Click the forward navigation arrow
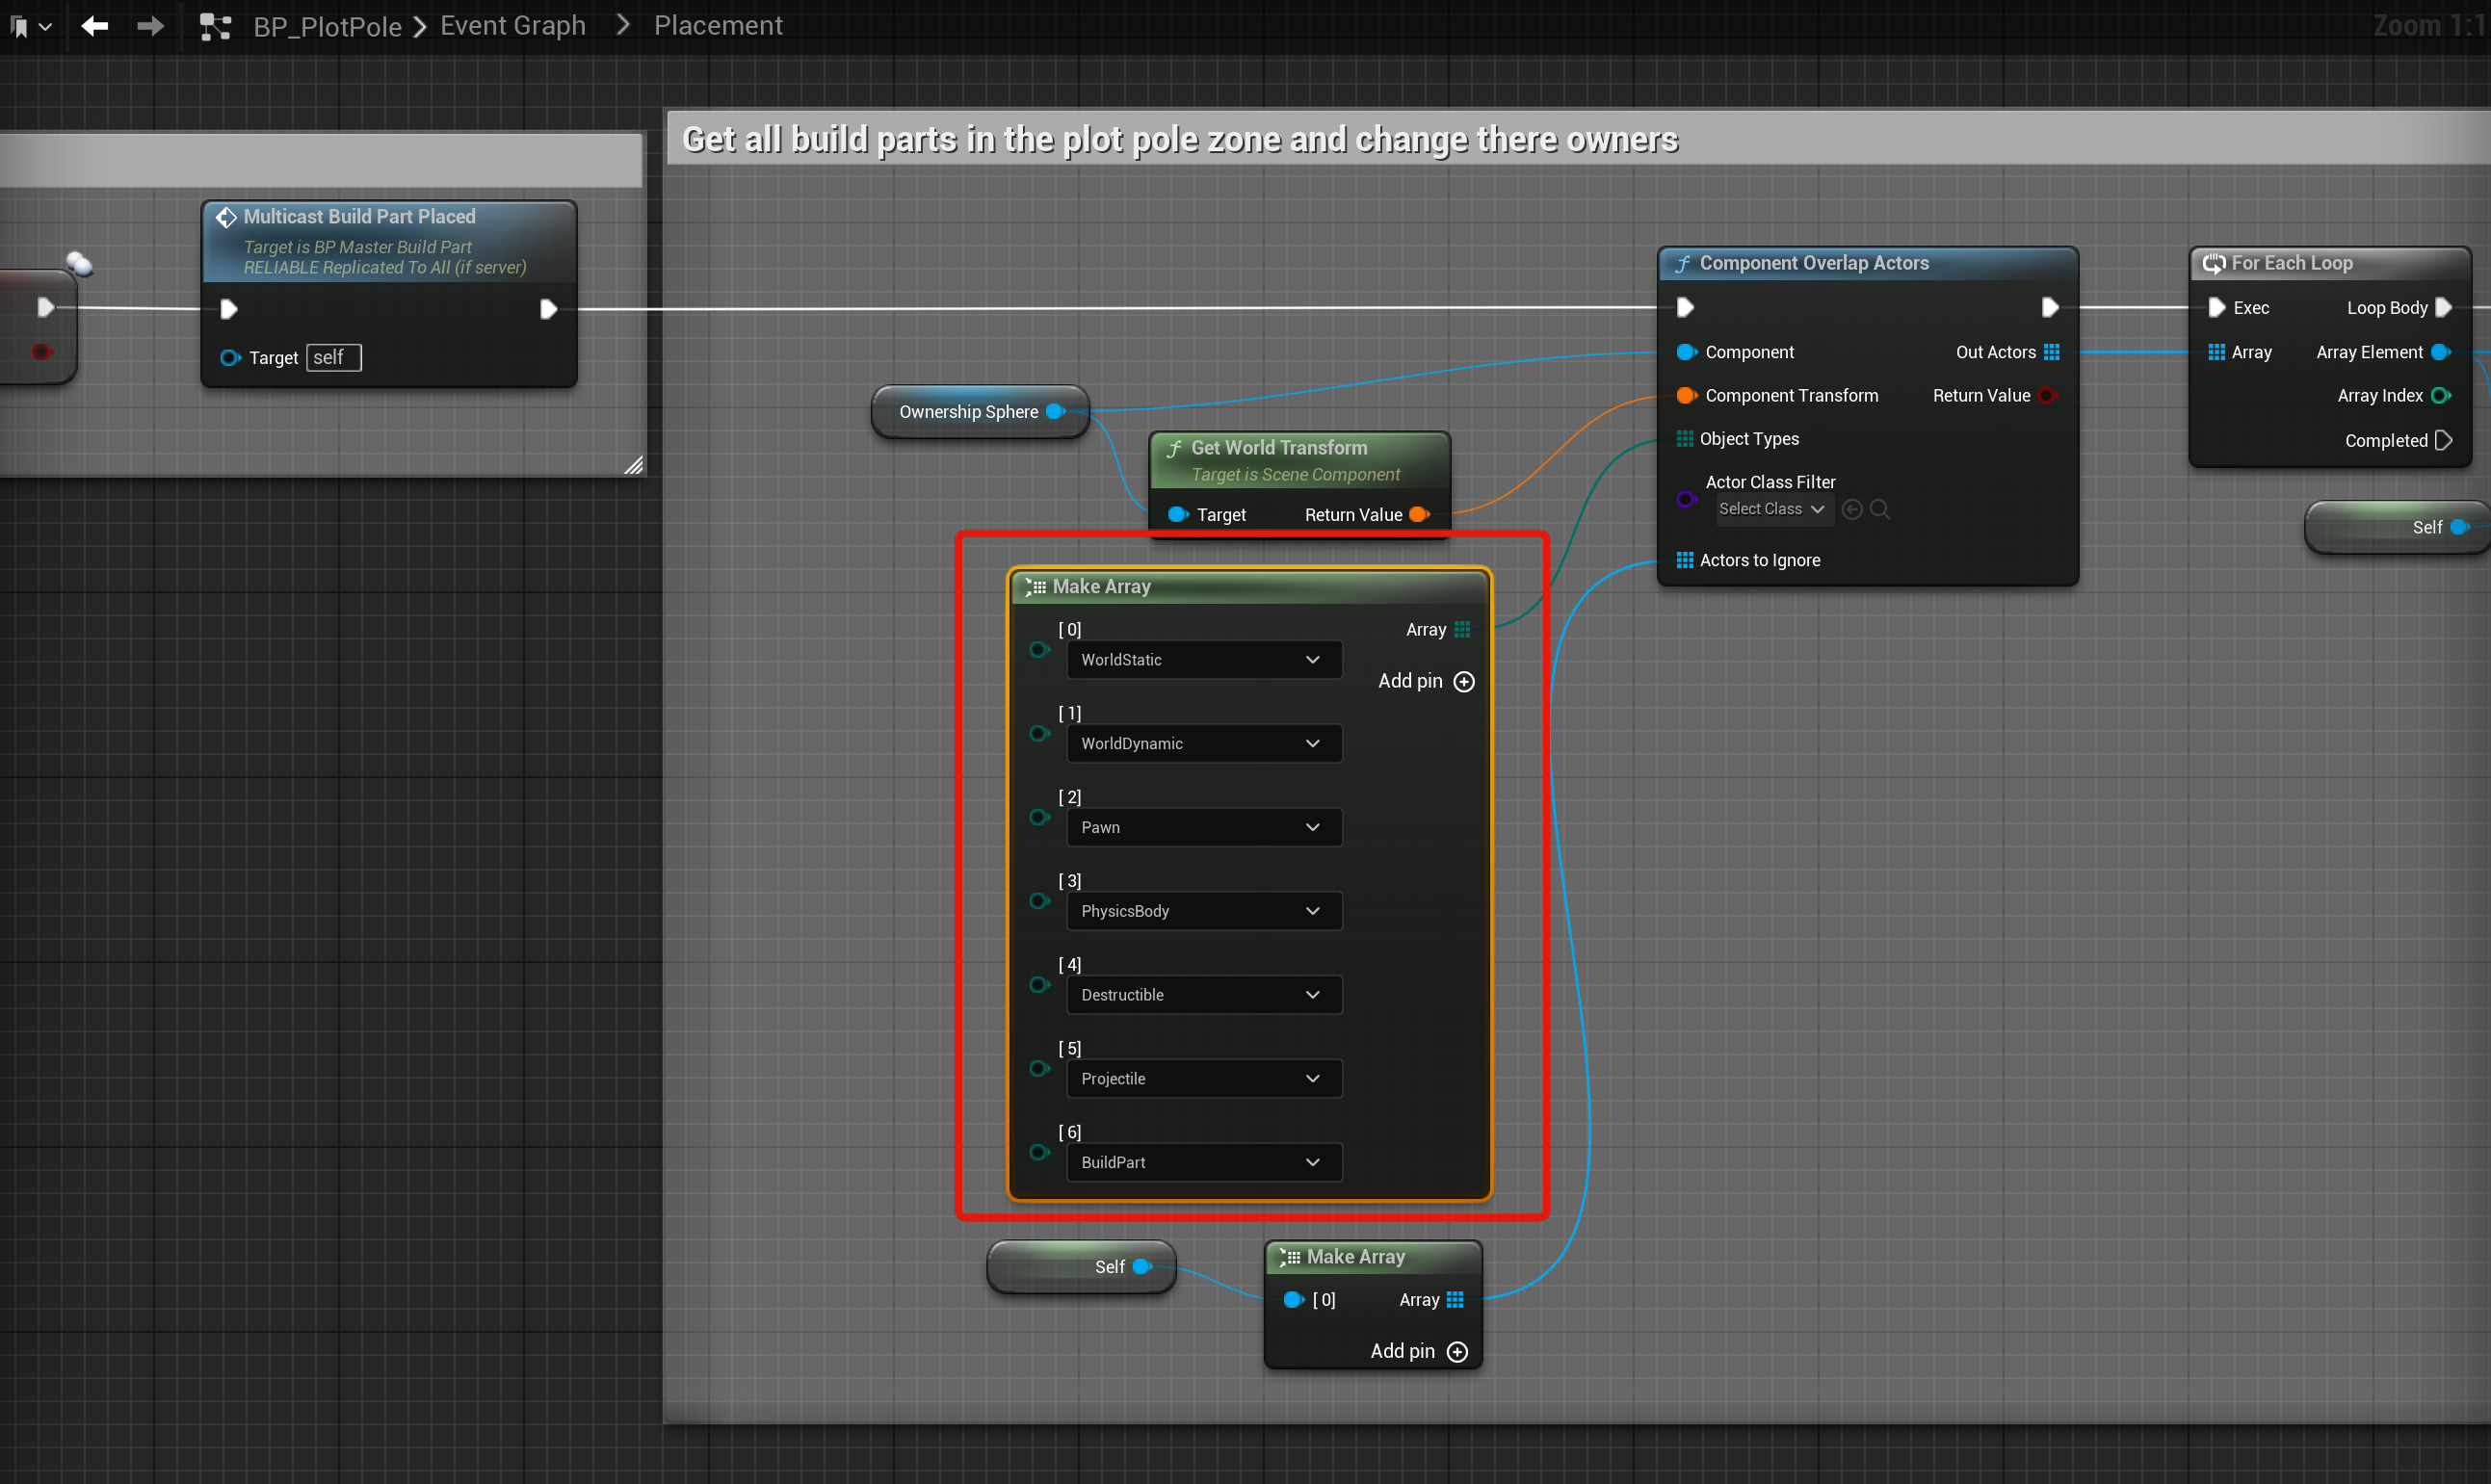 pos(150,26)
